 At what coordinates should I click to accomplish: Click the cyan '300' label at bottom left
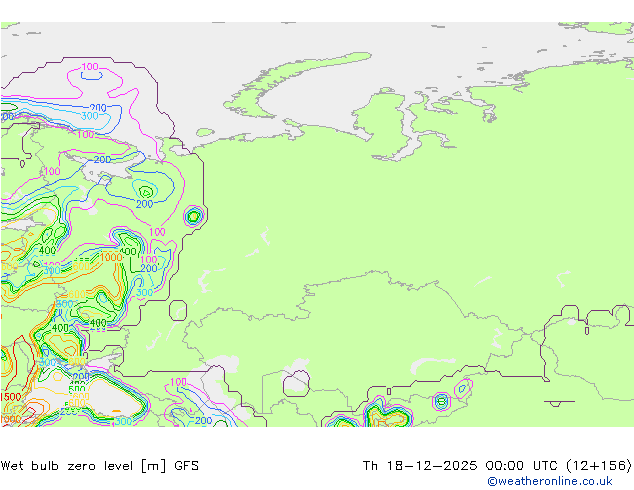(x=123, y=421)
